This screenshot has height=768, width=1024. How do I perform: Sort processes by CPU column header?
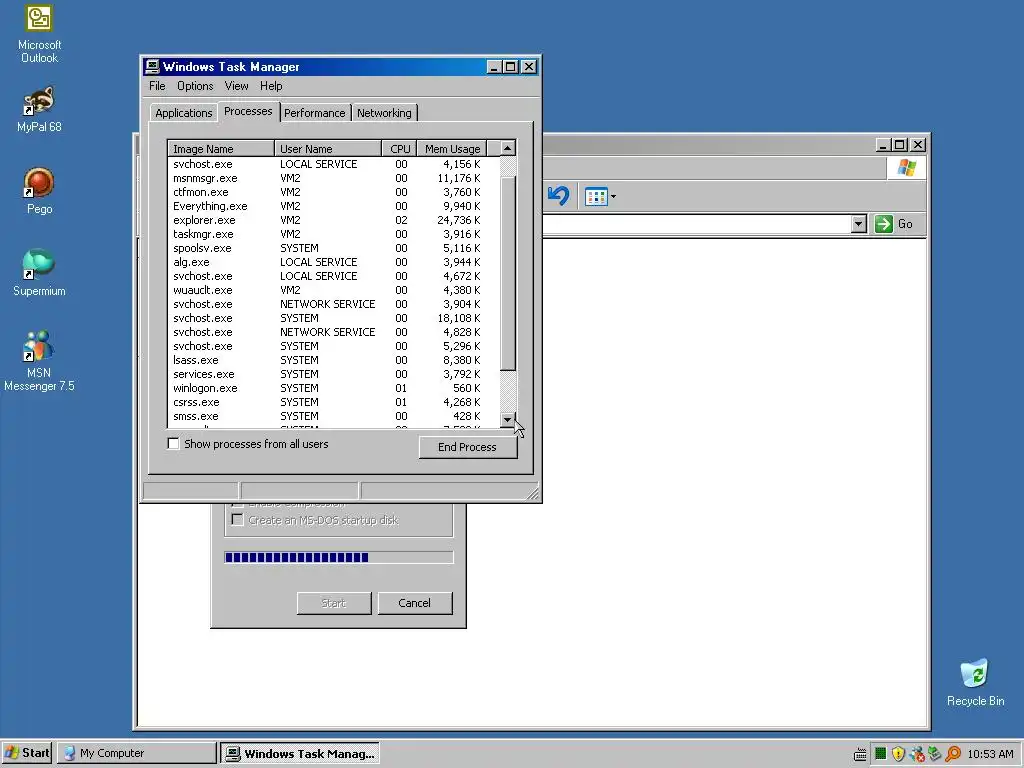click(400, 149)
